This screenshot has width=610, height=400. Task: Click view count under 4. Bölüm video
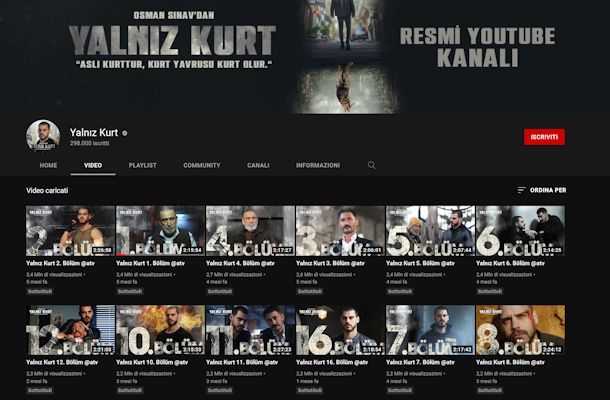point(234,274)
